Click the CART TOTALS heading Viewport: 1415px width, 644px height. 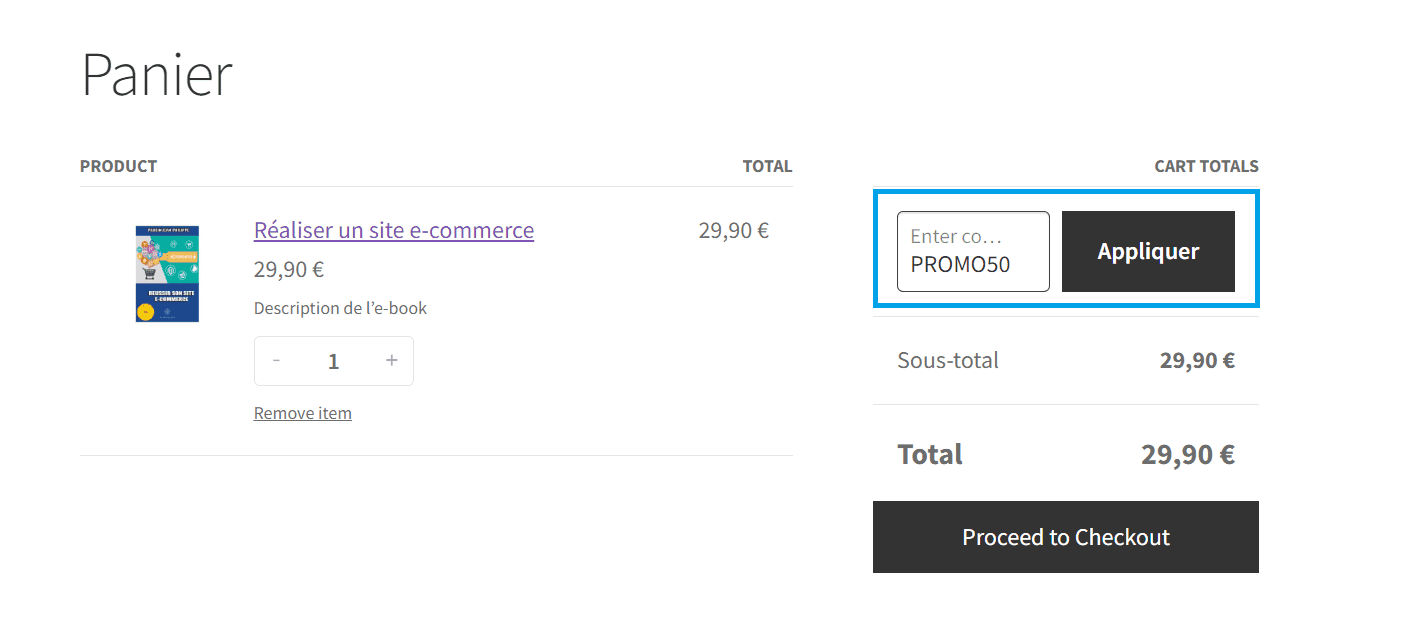pyautogui.click(x=1206, y=166)
